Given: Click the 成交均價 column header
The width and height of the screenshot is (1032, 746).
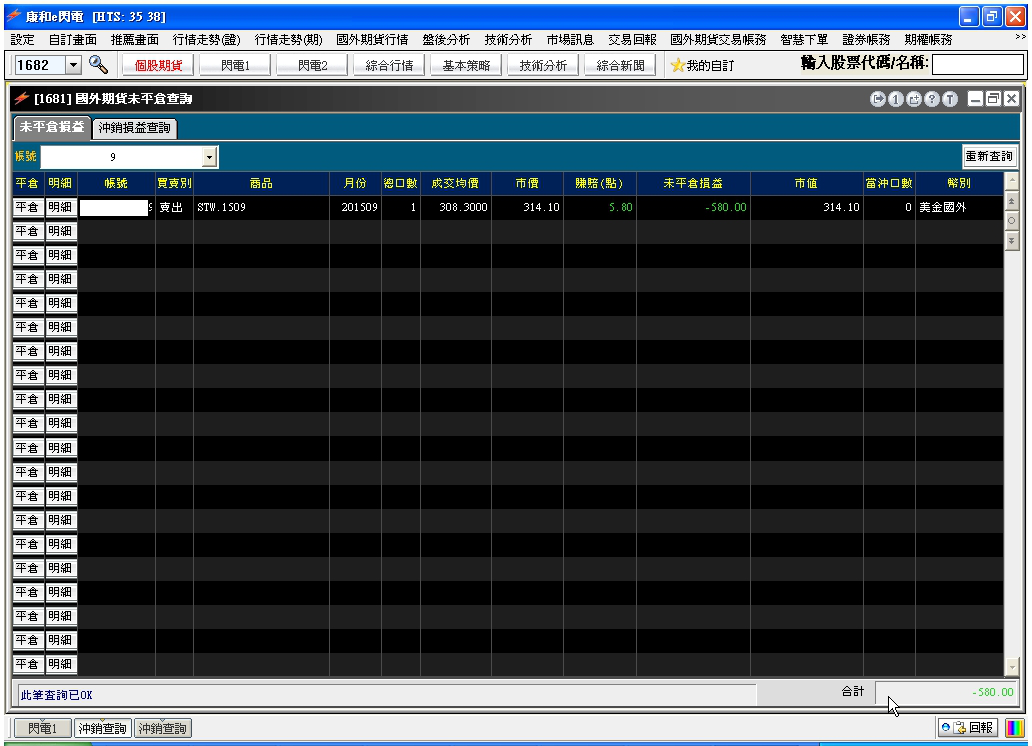Looking at the screenshot, I should (455, 184).
